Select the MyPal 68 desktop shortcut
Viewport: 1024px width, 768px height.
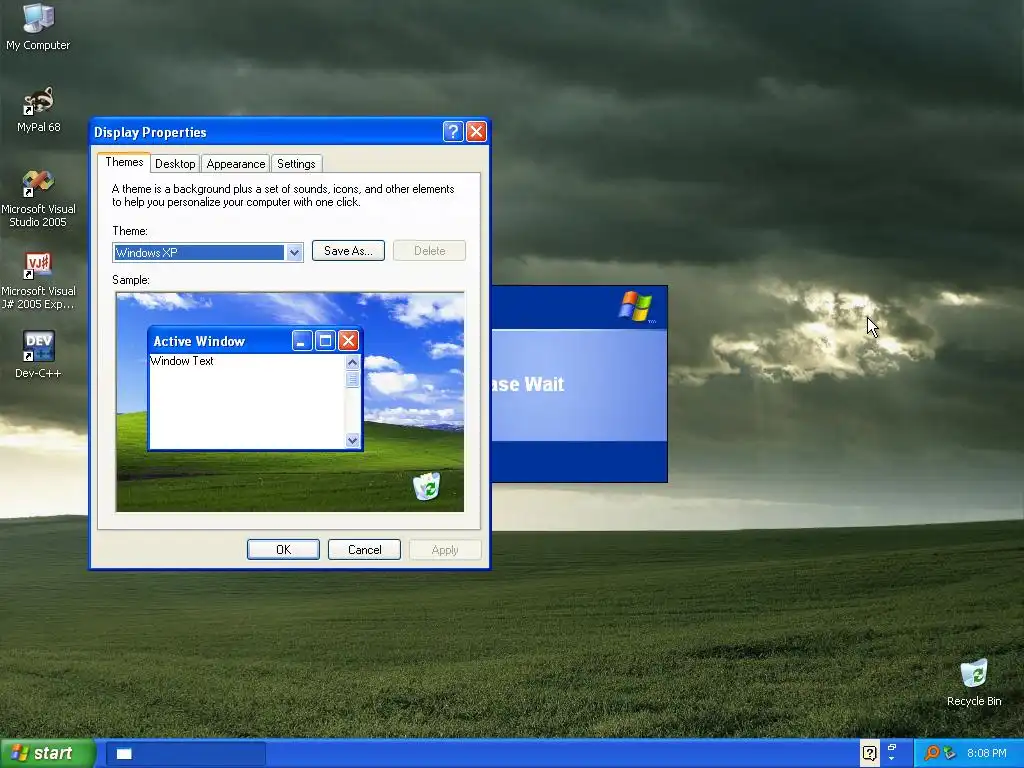[38, 110]
